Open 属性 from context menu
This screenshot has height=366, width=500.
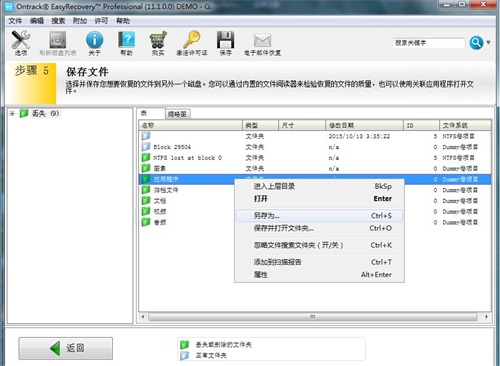point(319,275)
